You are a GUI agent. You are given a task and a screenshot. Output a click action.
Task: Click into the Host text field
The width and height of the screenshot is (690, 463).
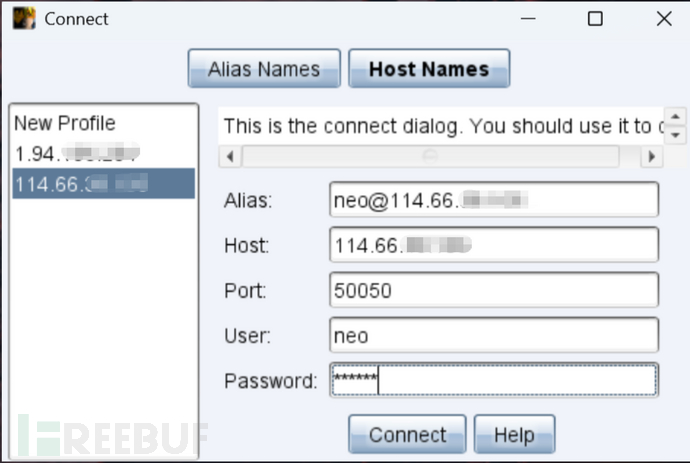(493, 244)
